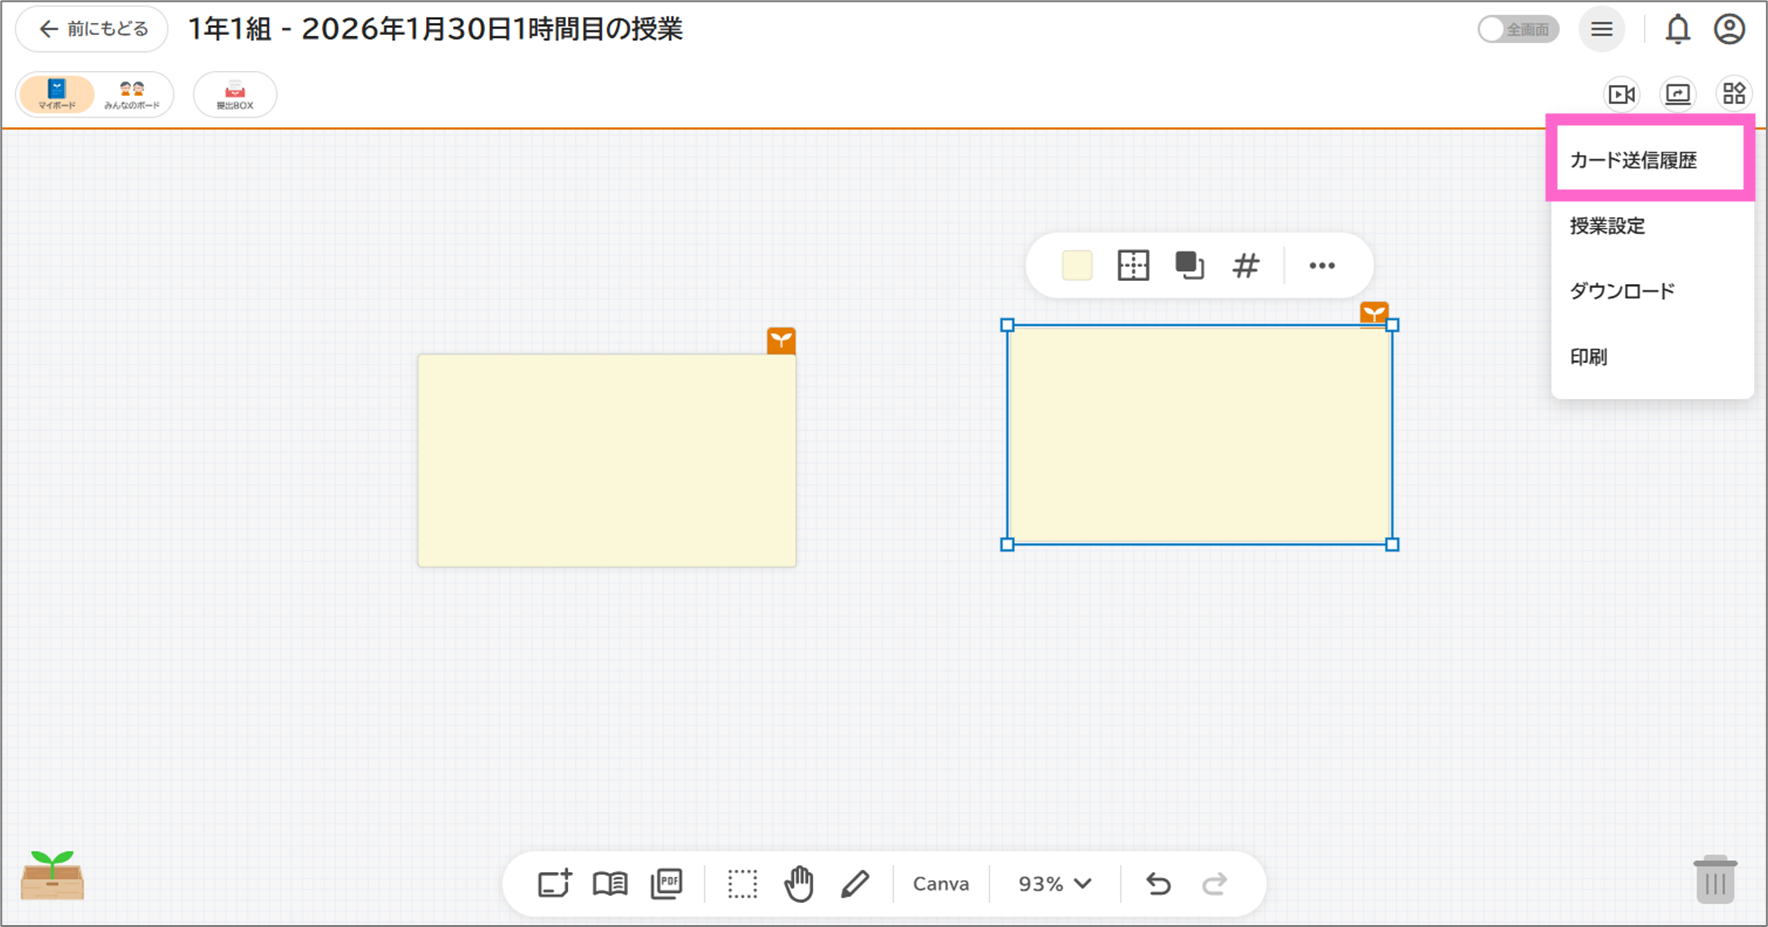Switch to マイボード view
The height and width of the screenshot is (927, 1768).
[x=57, y=94]
